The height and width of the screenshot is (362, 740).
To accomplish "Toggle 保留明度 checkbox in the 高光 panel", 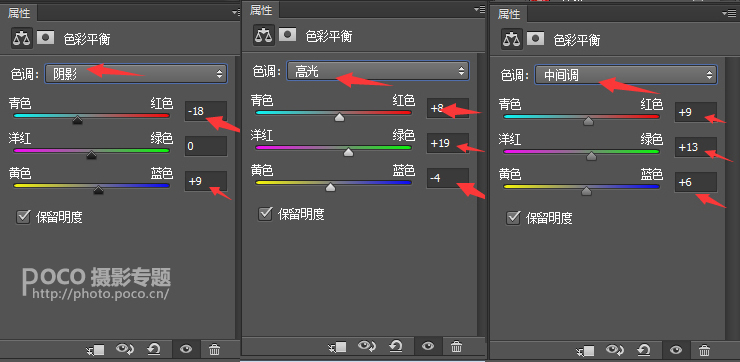I will [x=265, y=214].
